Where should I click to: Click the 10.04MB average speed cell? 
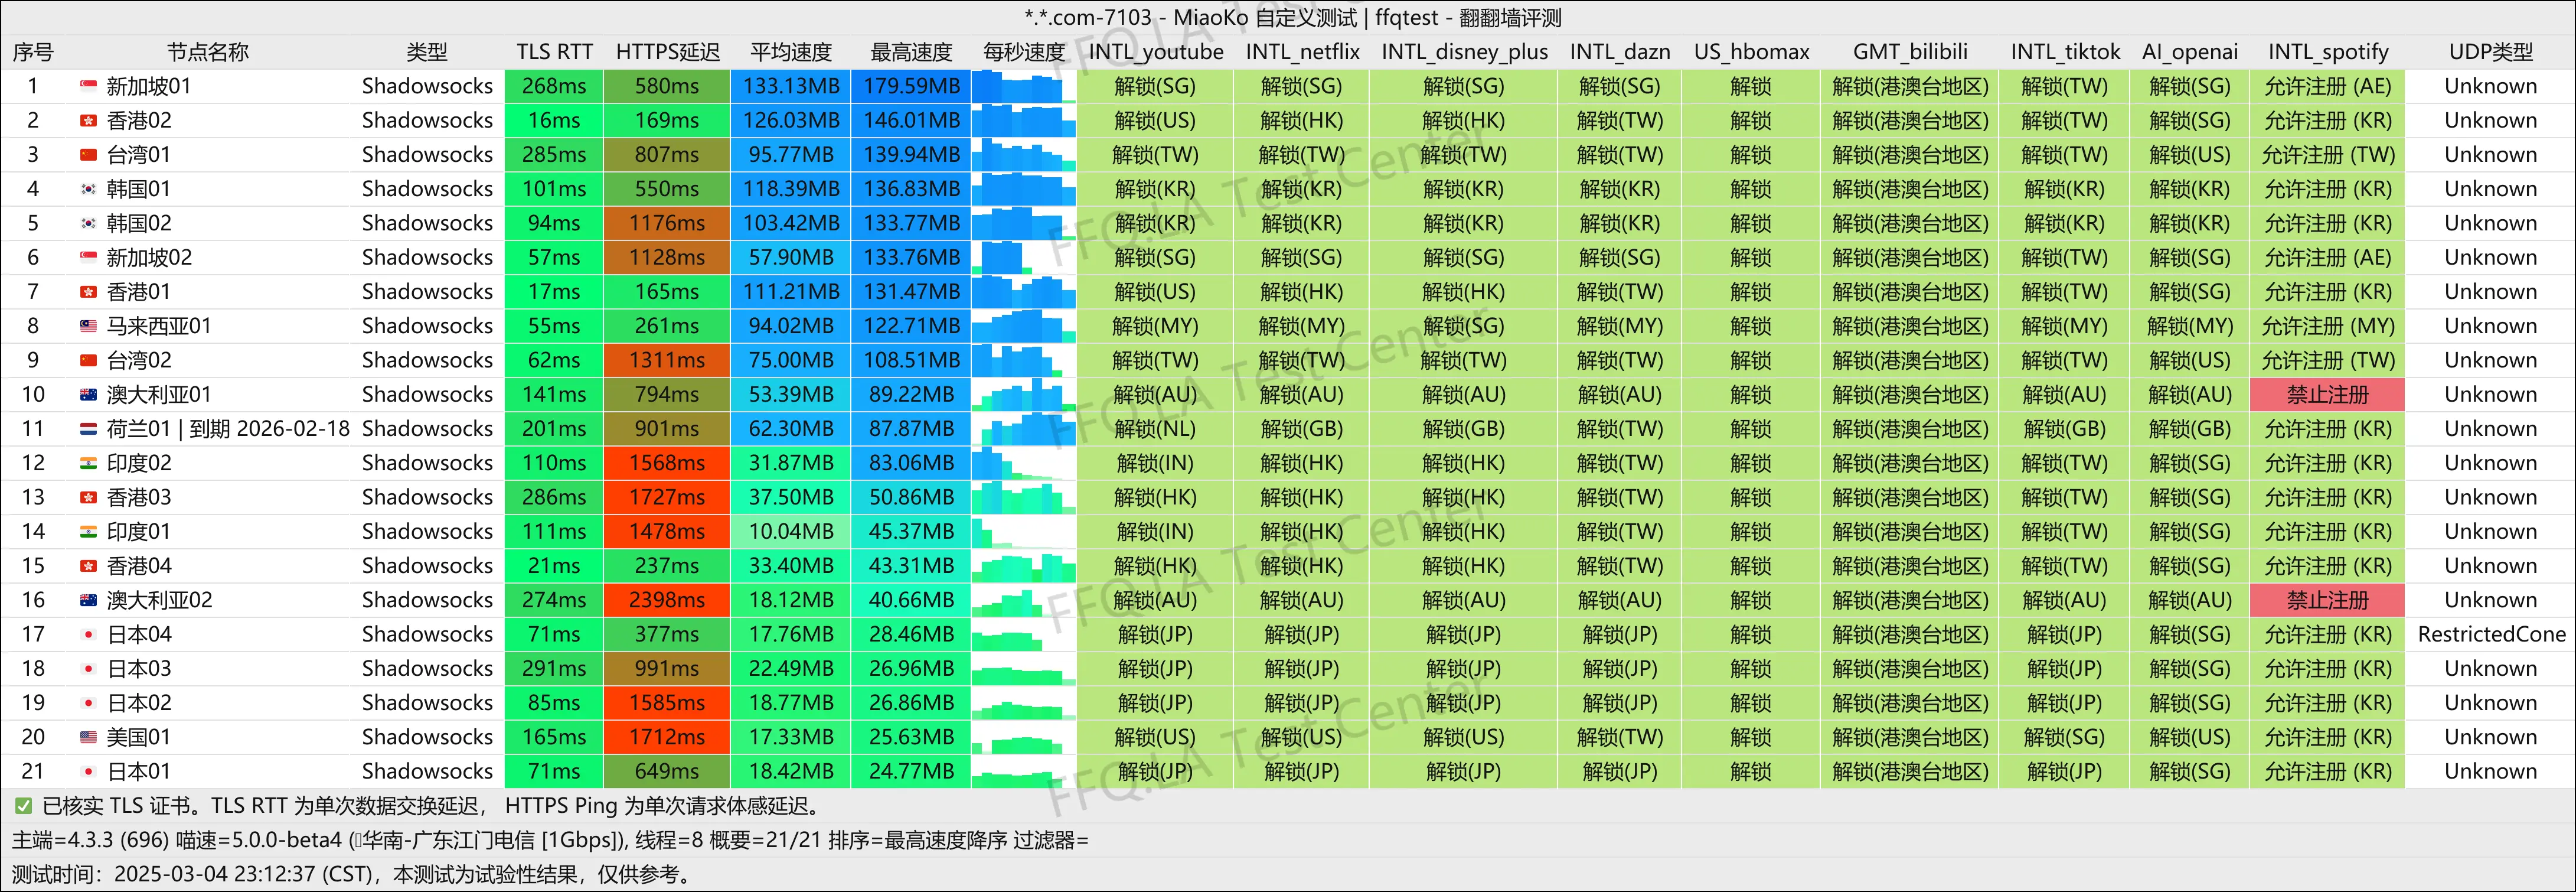[x=791, y=532]
